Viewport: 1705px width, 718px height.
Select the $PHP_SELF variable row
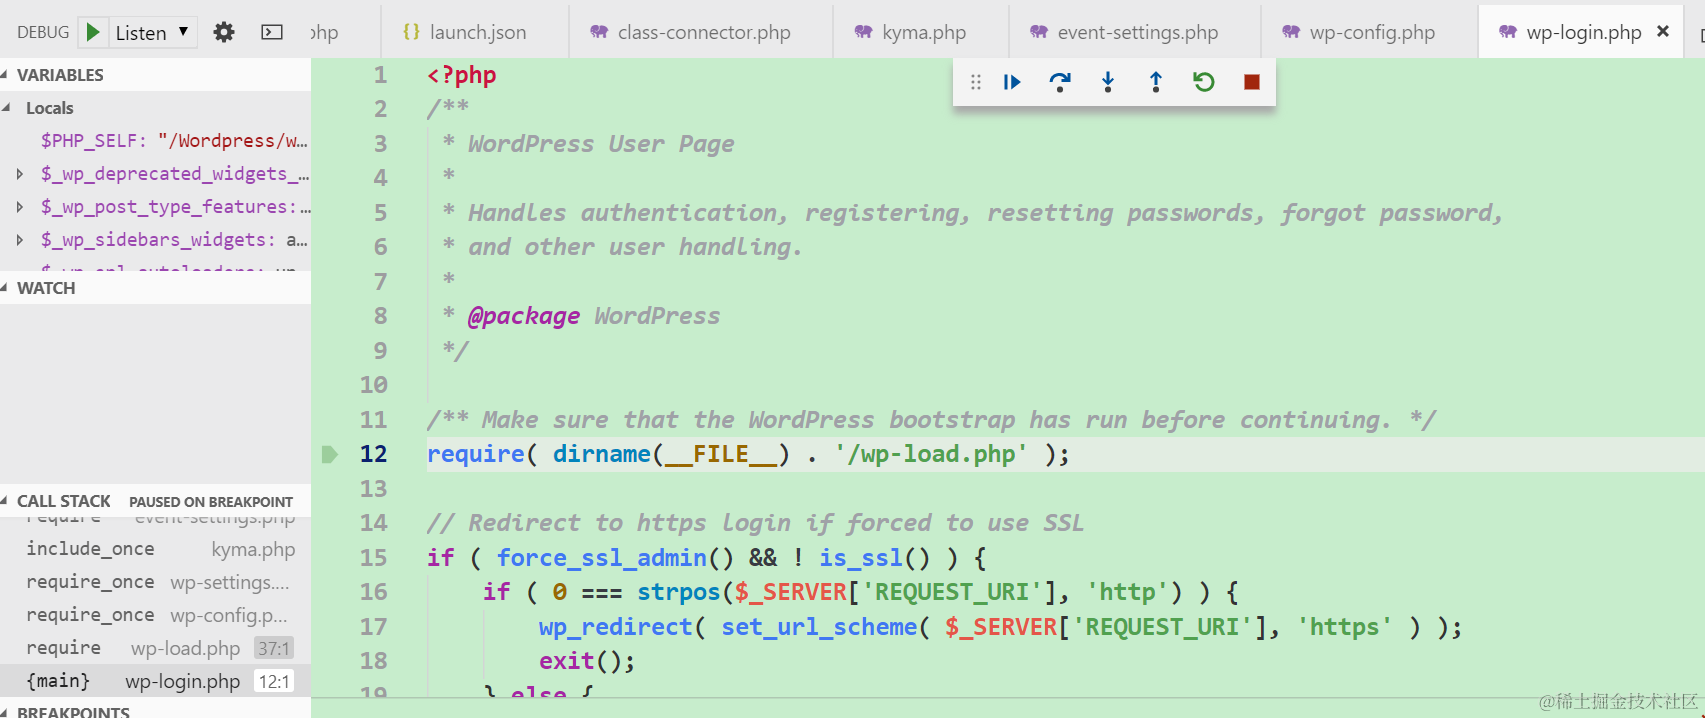155,141
